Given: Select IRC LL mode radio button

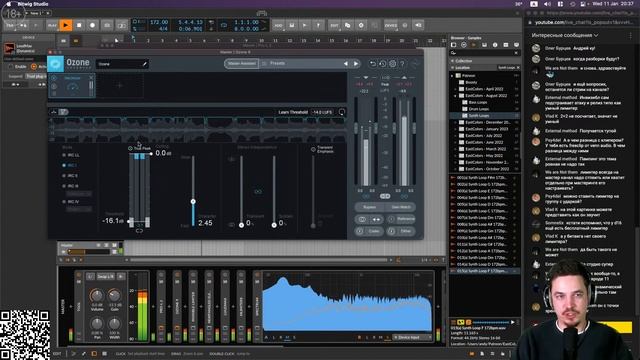Looking at the screenshot, I should pos(64,155).
